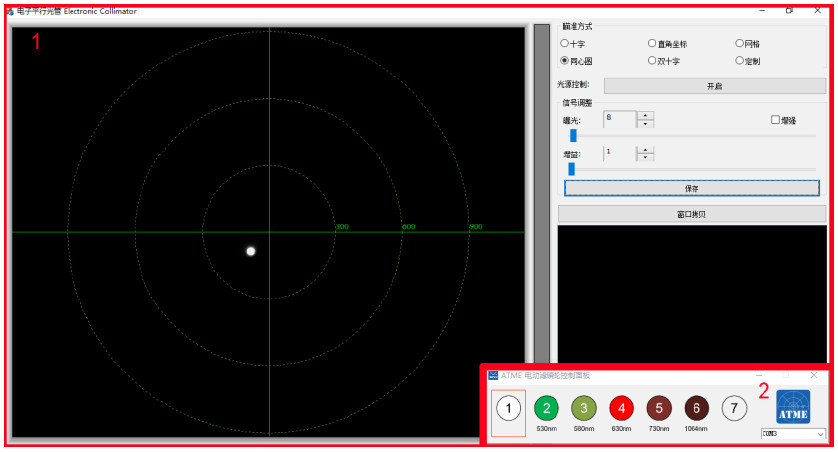Screen dimensions: 838x452
Task: Select the 十字 aiming mode radio button
Action: pyautogui.click(x=565, y=44)
